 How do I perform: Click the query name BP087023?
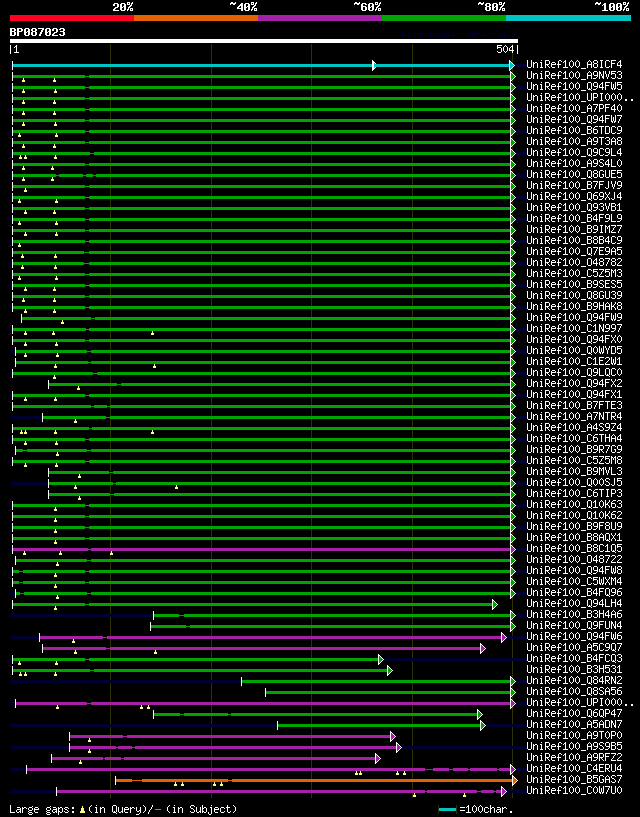tap(38, 32)
